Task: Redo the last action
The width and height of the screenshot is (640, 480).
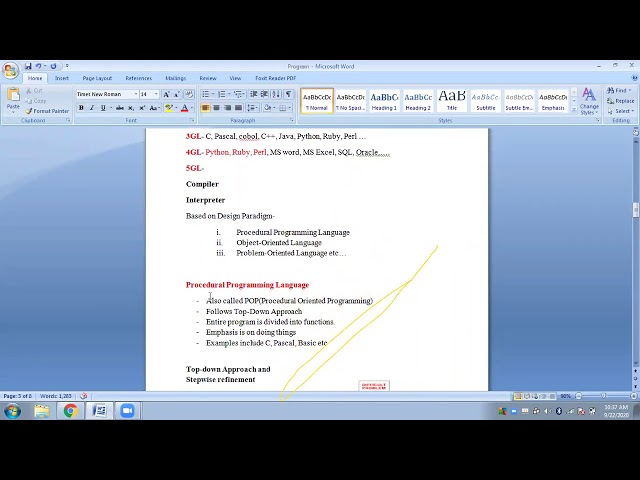Action: 53,66
